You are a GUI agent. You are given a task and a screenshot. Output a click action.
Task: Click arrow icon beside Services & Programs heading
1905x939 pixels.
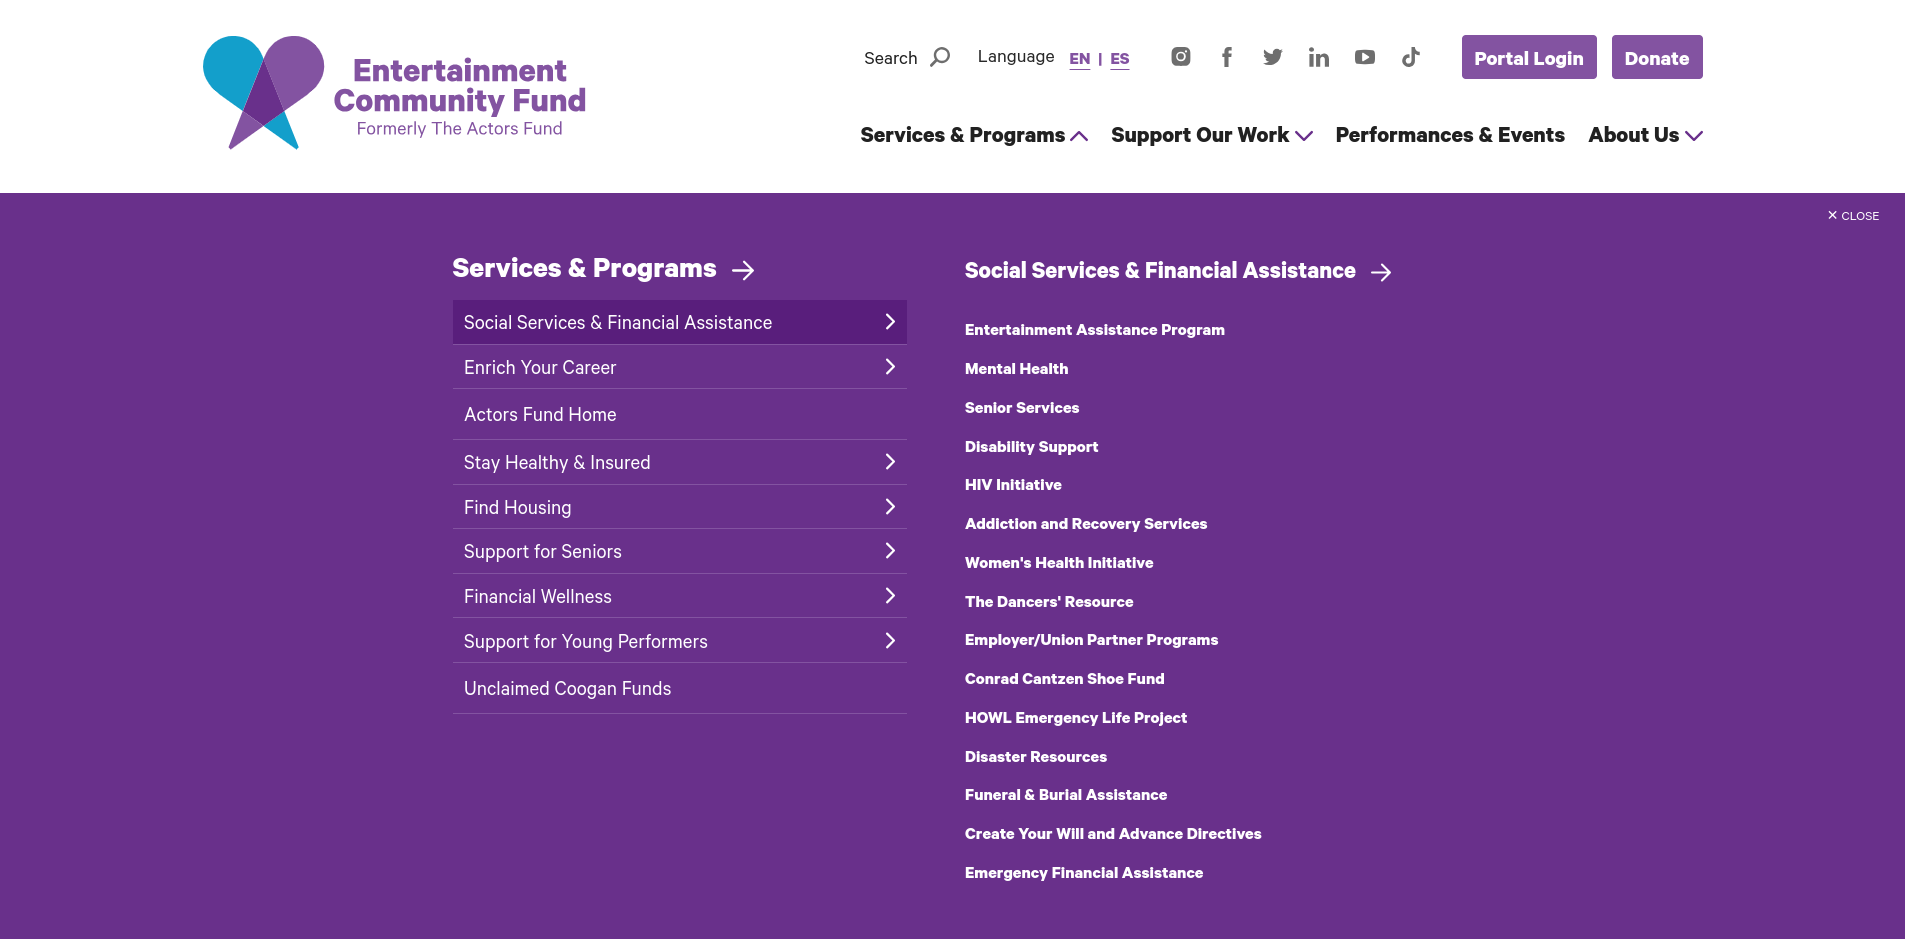[743, 270]
